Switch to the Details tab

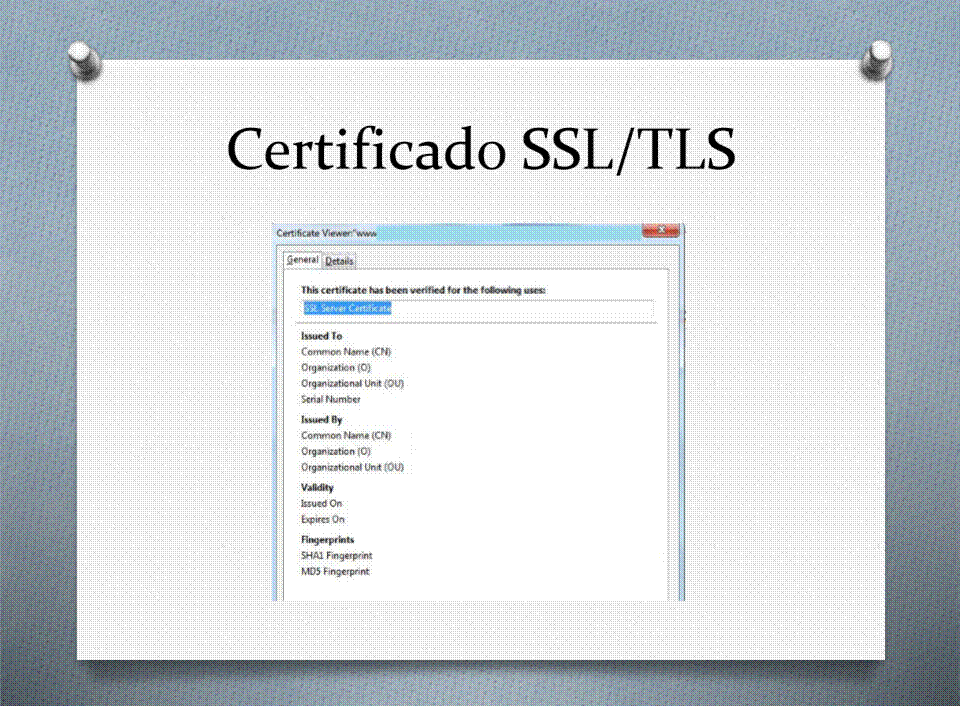[x=339, y=261]
